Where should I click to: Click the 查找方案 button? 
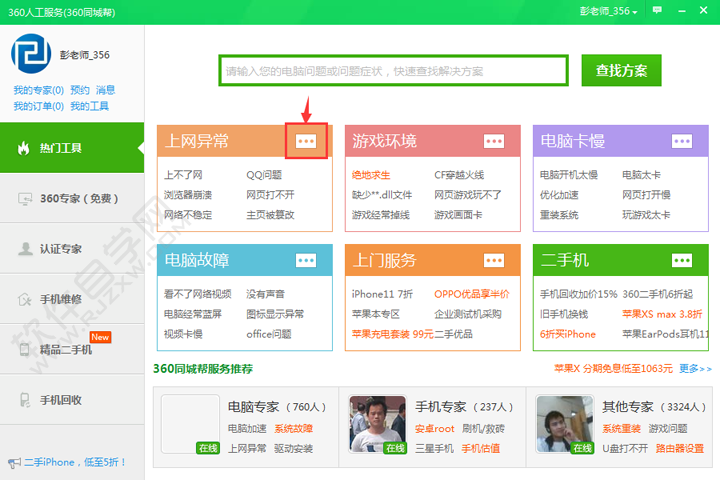[x=621, y=70]
